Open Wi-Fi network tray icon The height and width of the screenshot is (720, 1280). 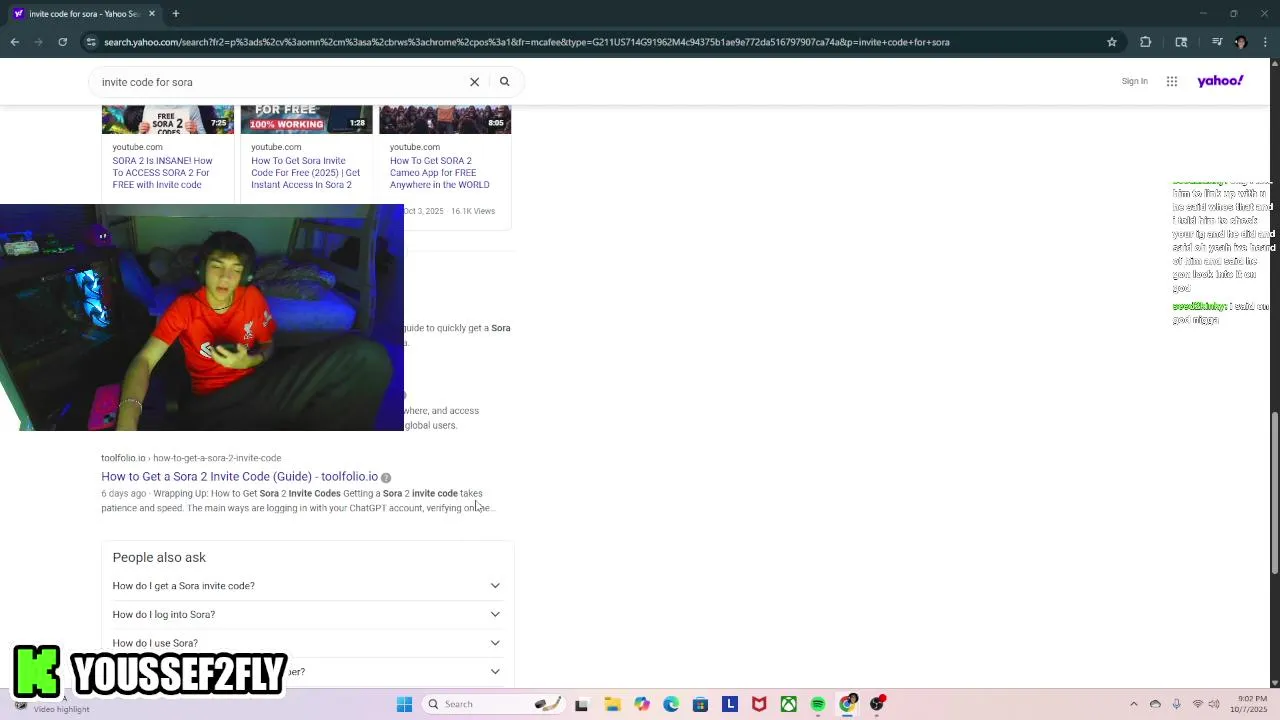coord(1198,704)
